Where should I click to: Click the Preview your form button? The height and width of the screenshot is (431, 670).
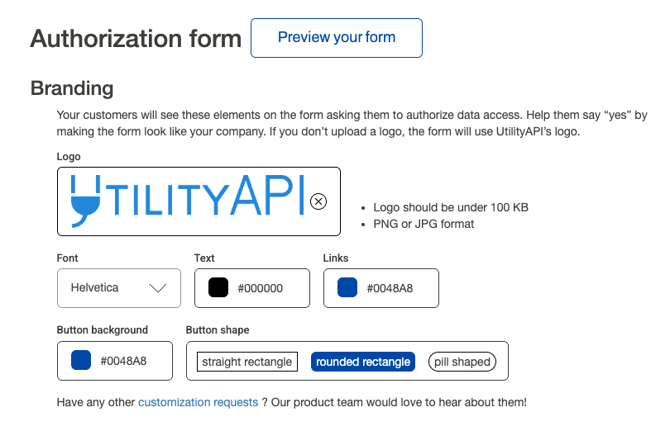pos(336,38)
